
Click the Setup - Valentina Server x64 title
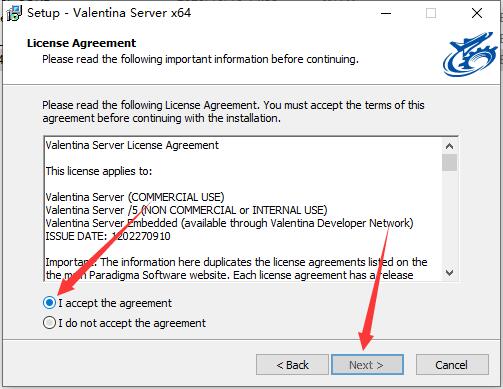tap(109, 13)
